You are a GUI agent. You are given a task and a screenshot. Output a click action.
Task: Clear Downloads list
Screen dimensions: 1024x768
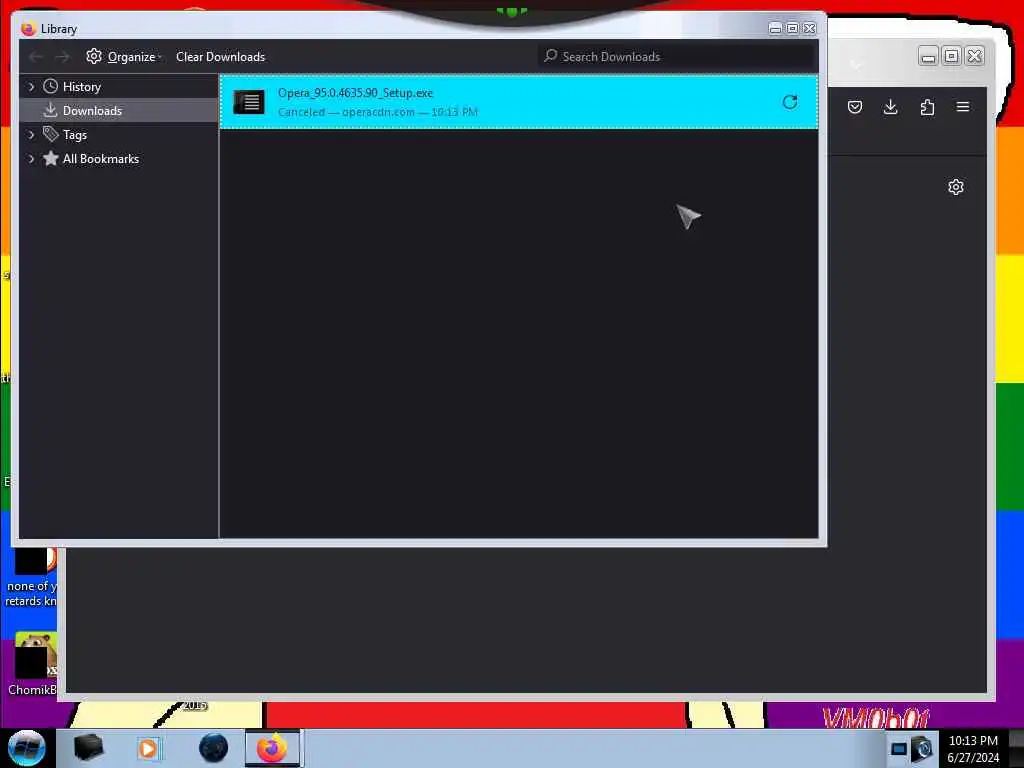[220, 57]
